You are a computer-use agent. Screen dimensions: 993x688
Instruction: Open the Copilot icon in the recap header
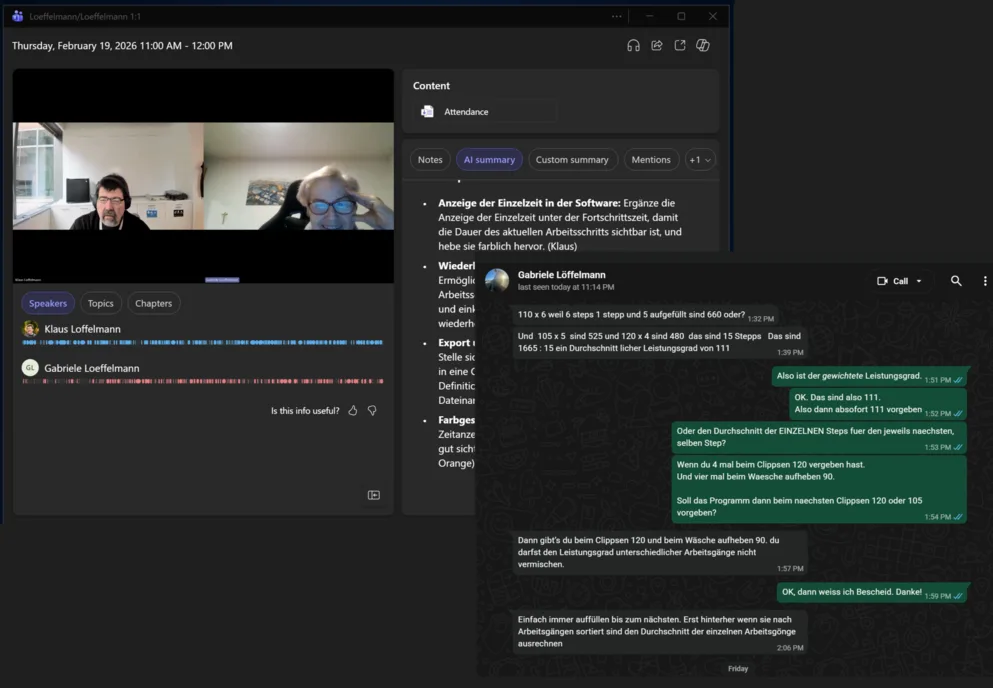coord(703,45)
